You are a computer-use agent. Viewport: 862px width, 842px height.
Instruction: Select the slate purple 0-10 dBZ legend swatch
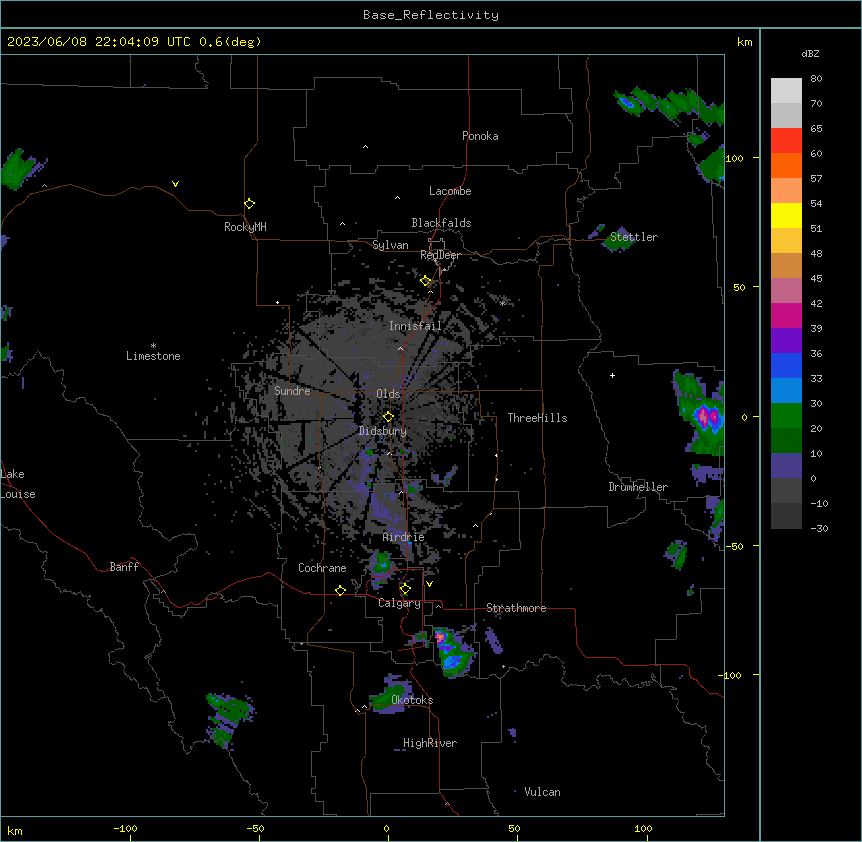click(786, 466)
